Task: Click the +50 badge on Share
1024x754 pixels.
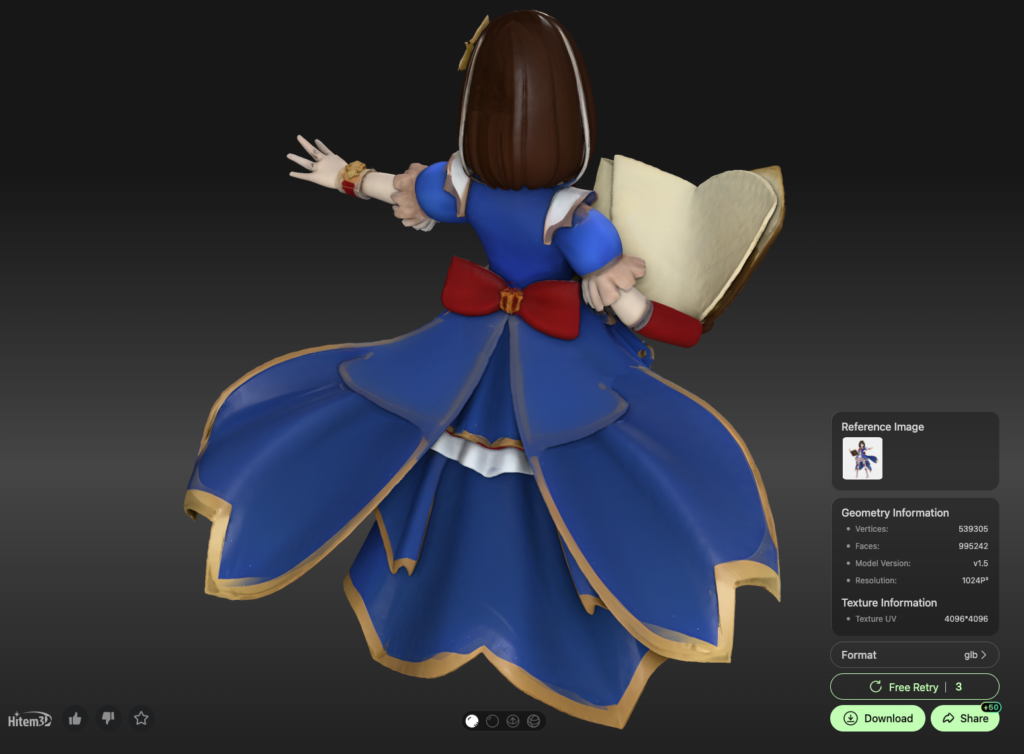Action: [x=990, y=707]
